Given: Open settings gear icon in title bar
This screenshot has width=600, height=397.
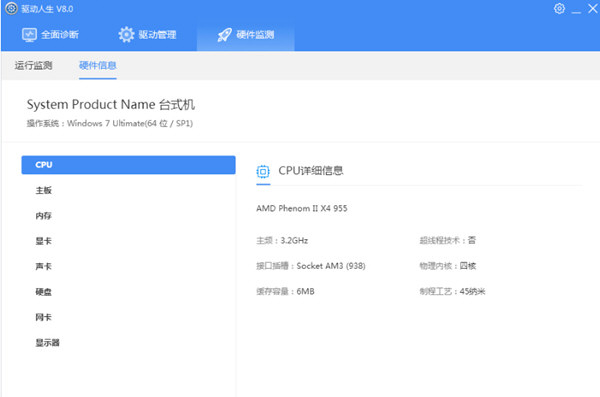Looking at the screenshot, I should [559, 8].
